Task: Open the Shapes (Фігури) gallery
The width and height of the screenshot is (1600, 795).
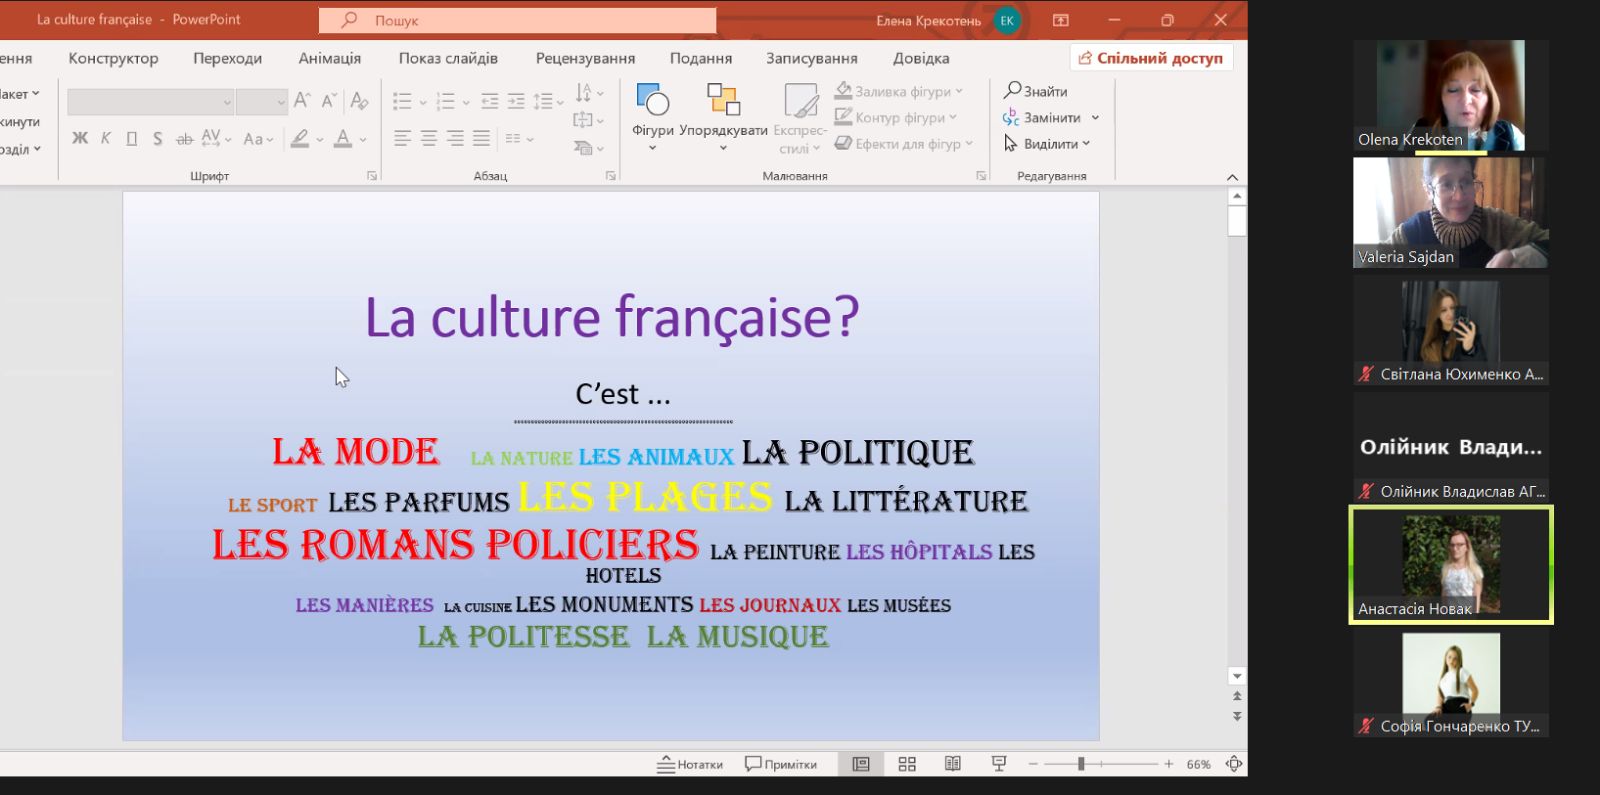Action: 652,110
